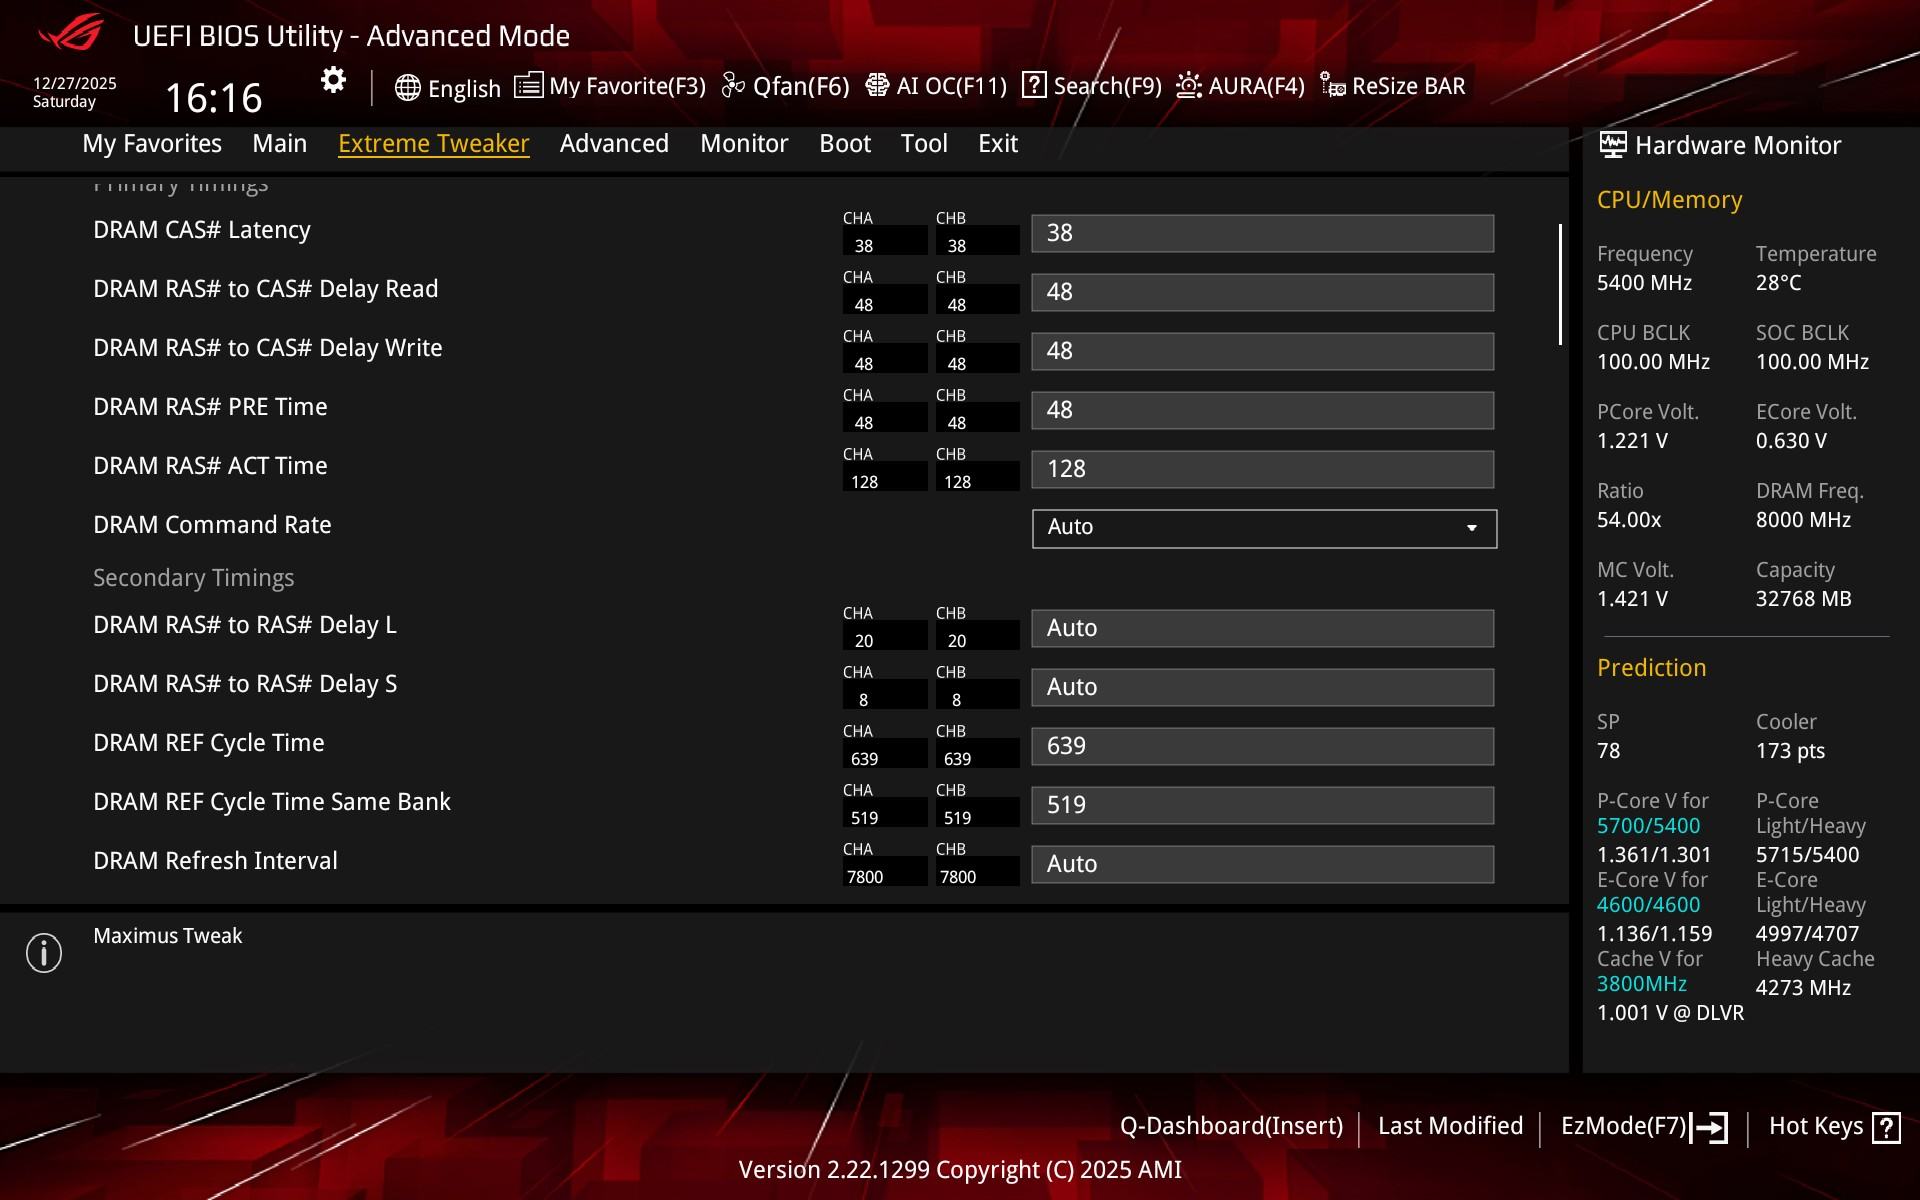This screenshot has height=1200, width=1920.
Task: Switch to EzMode(F7)
Action: (1643, 1127)
